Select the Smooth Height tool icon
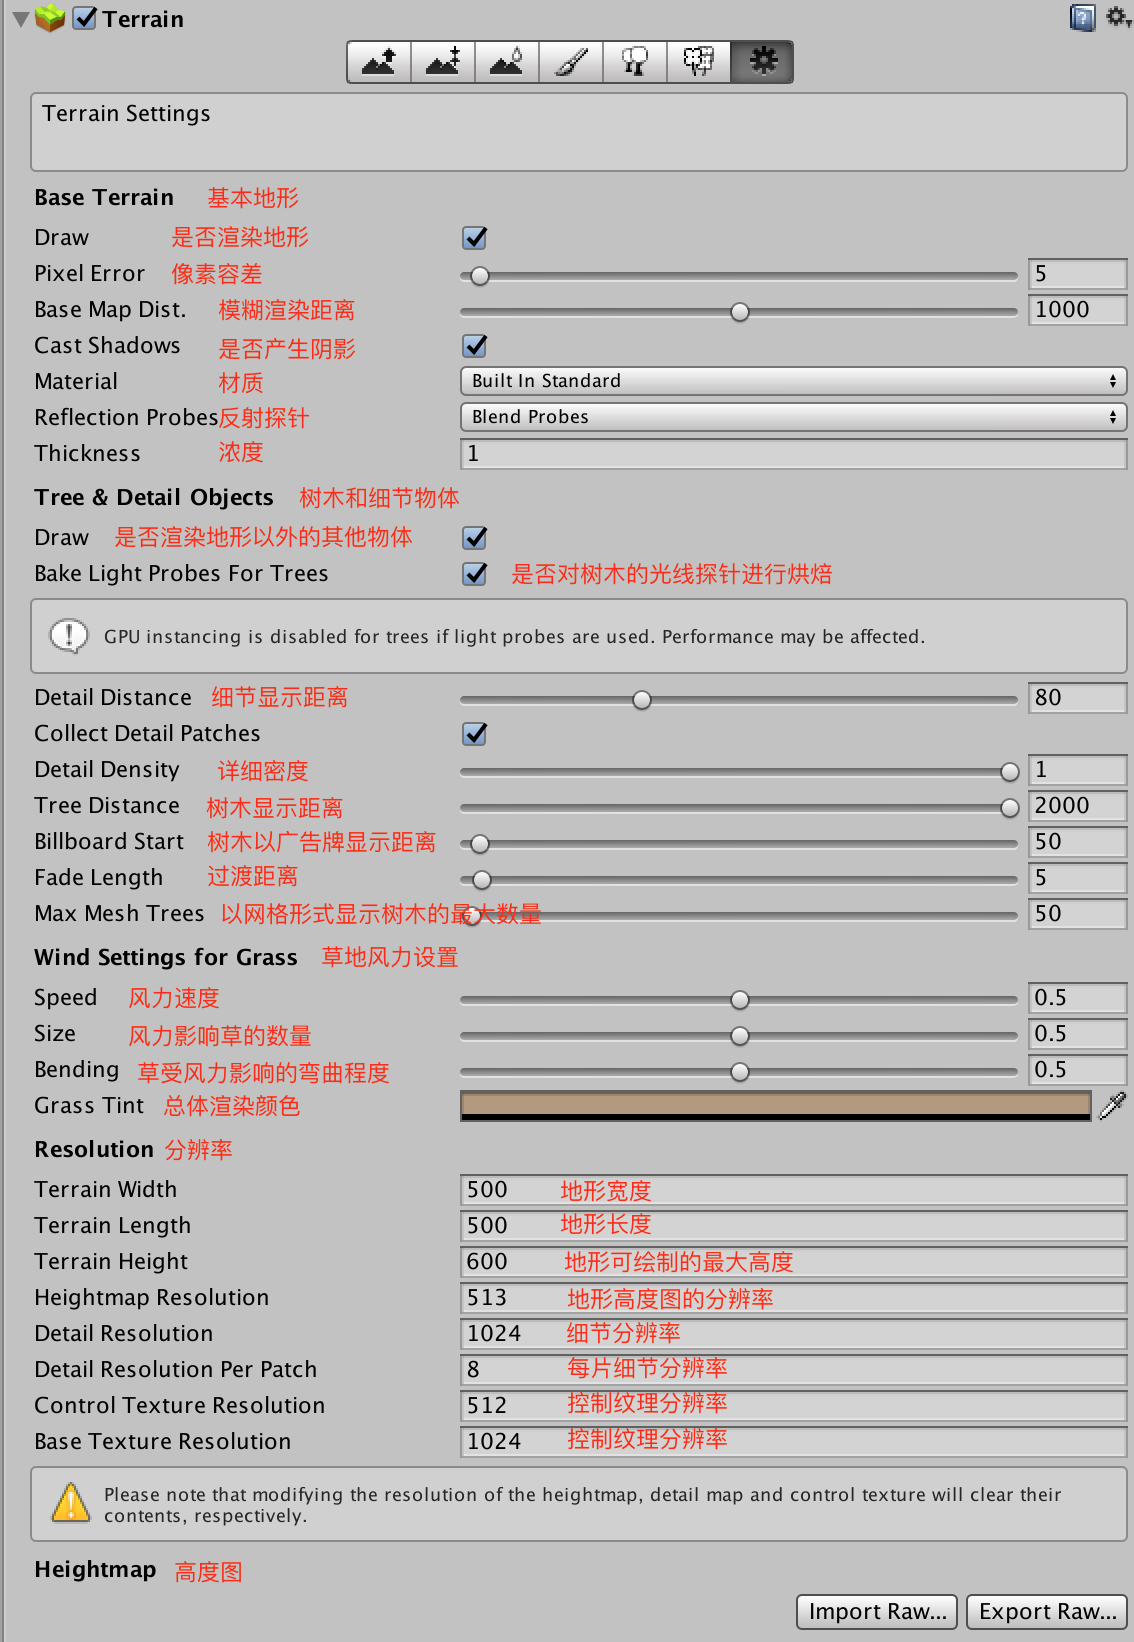 click(507, 62)
